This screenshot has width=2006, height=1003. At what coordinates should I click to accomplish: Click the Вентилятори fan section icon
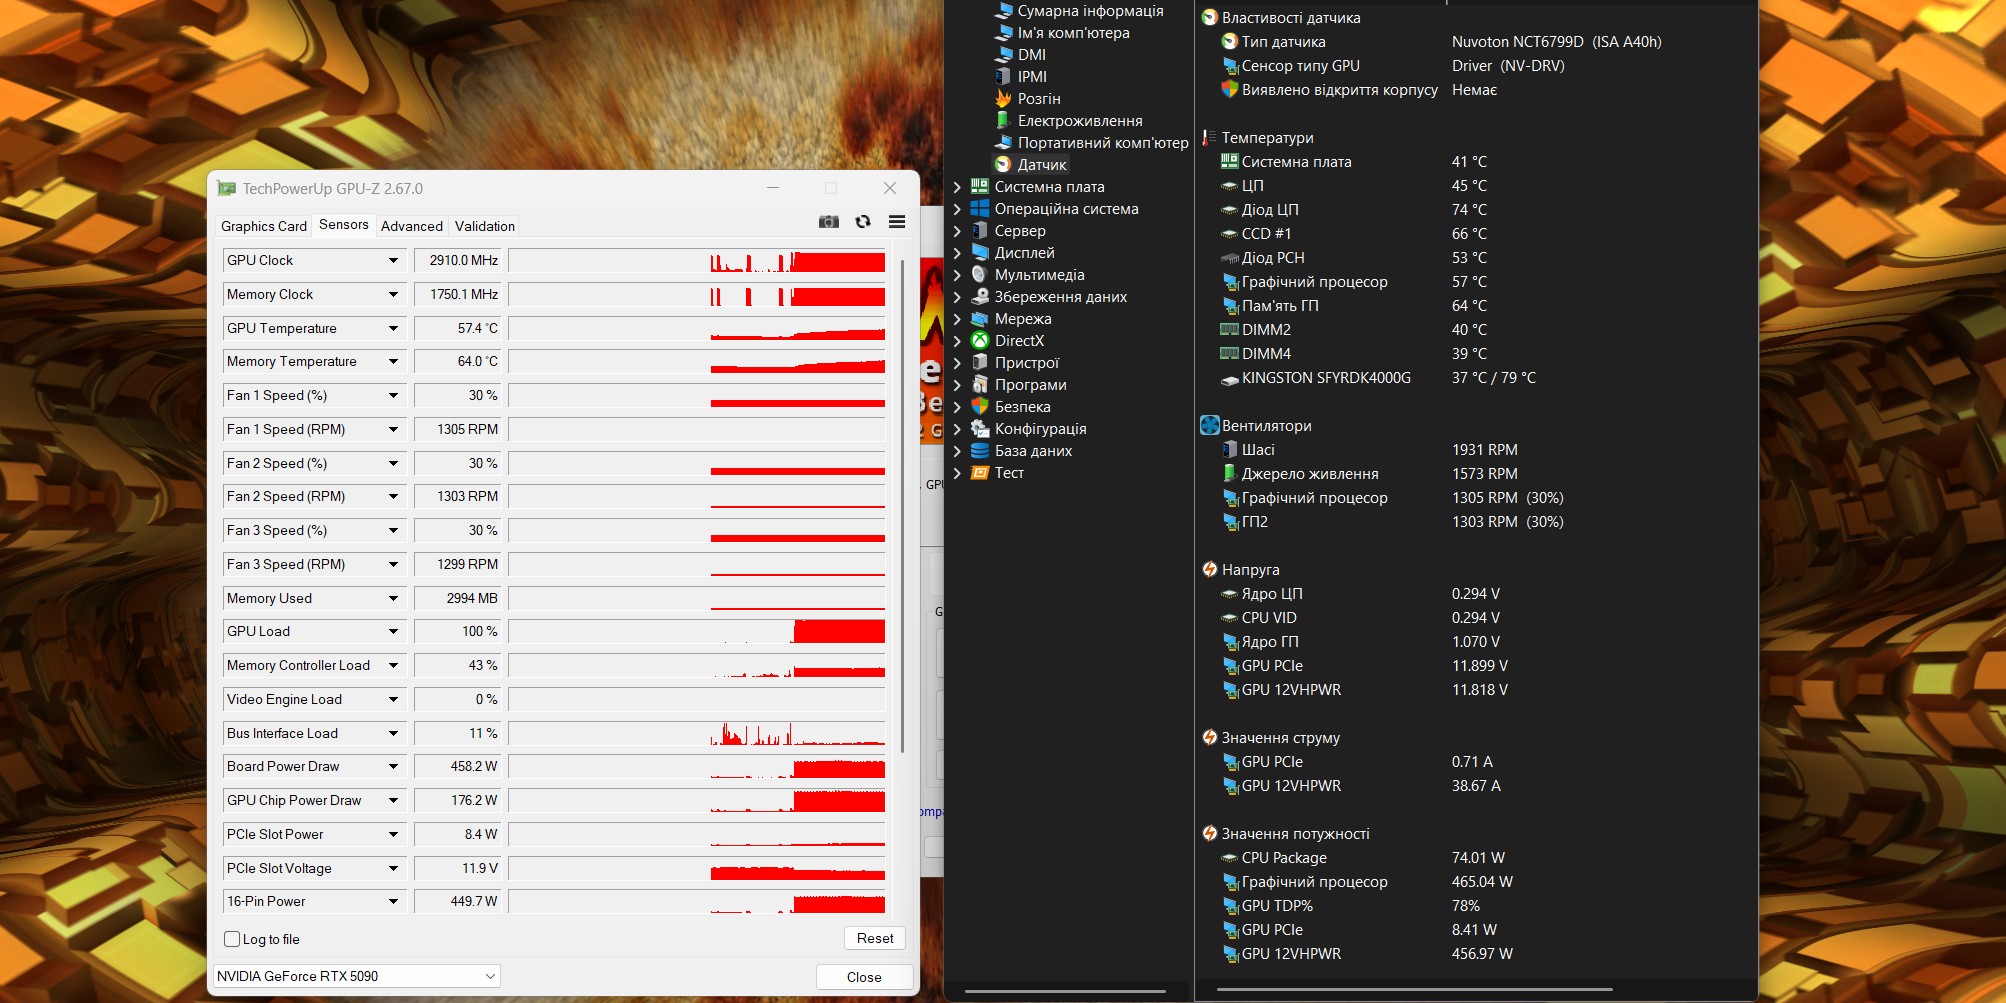[1210, 426]
